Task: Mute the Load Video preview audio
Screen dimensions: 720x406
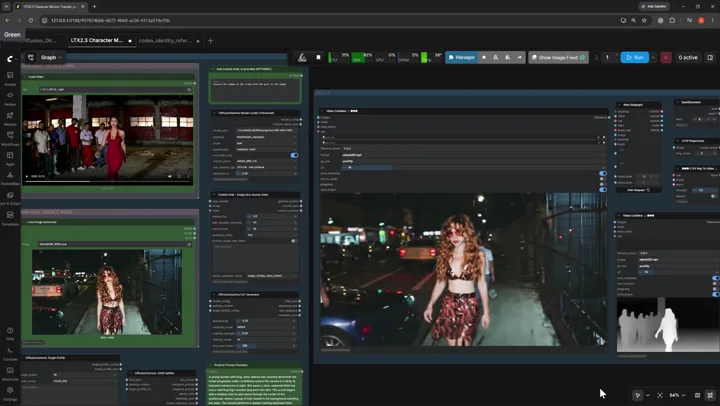Action: pyautogui.click(x=169, y=176)
